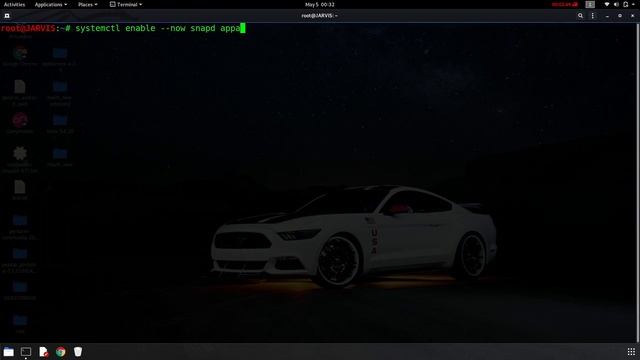Open Terminal from the dock
The image size is (640, 360).
click(26, 352)
